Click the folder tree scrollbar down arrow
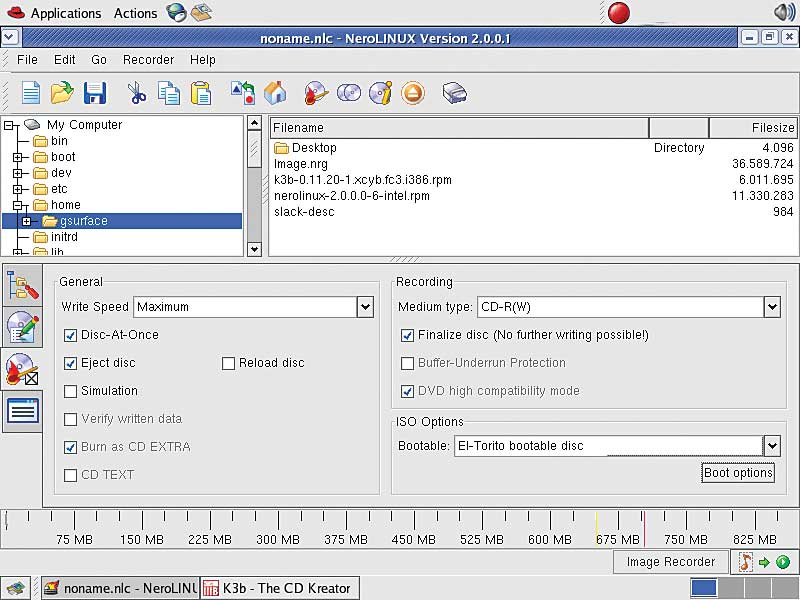Screen dimensions: 800x600 pyautogui.click(x=254, y=249)
